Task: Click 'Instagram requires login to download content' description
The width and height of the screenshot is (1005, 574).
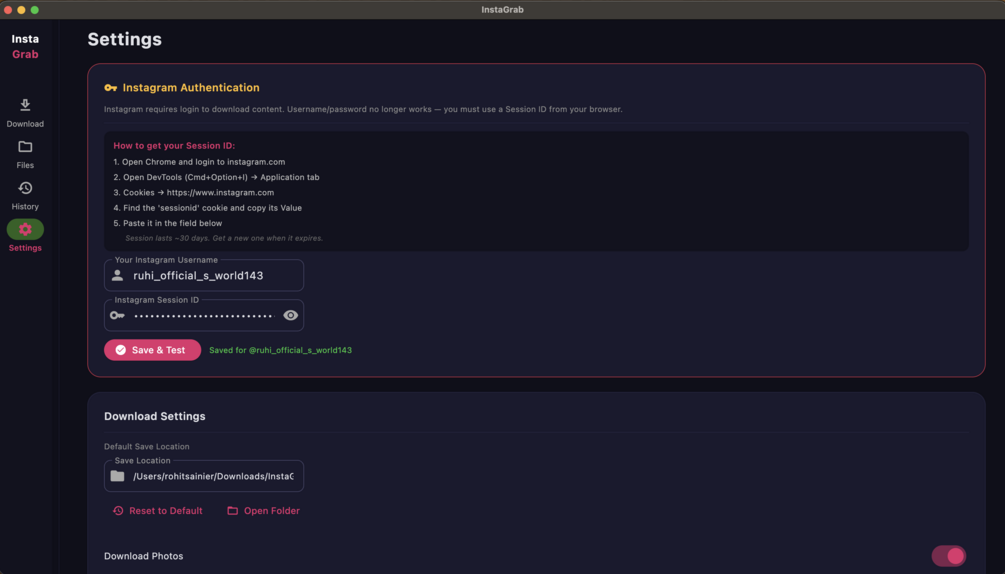Action: tap(363, 110)
